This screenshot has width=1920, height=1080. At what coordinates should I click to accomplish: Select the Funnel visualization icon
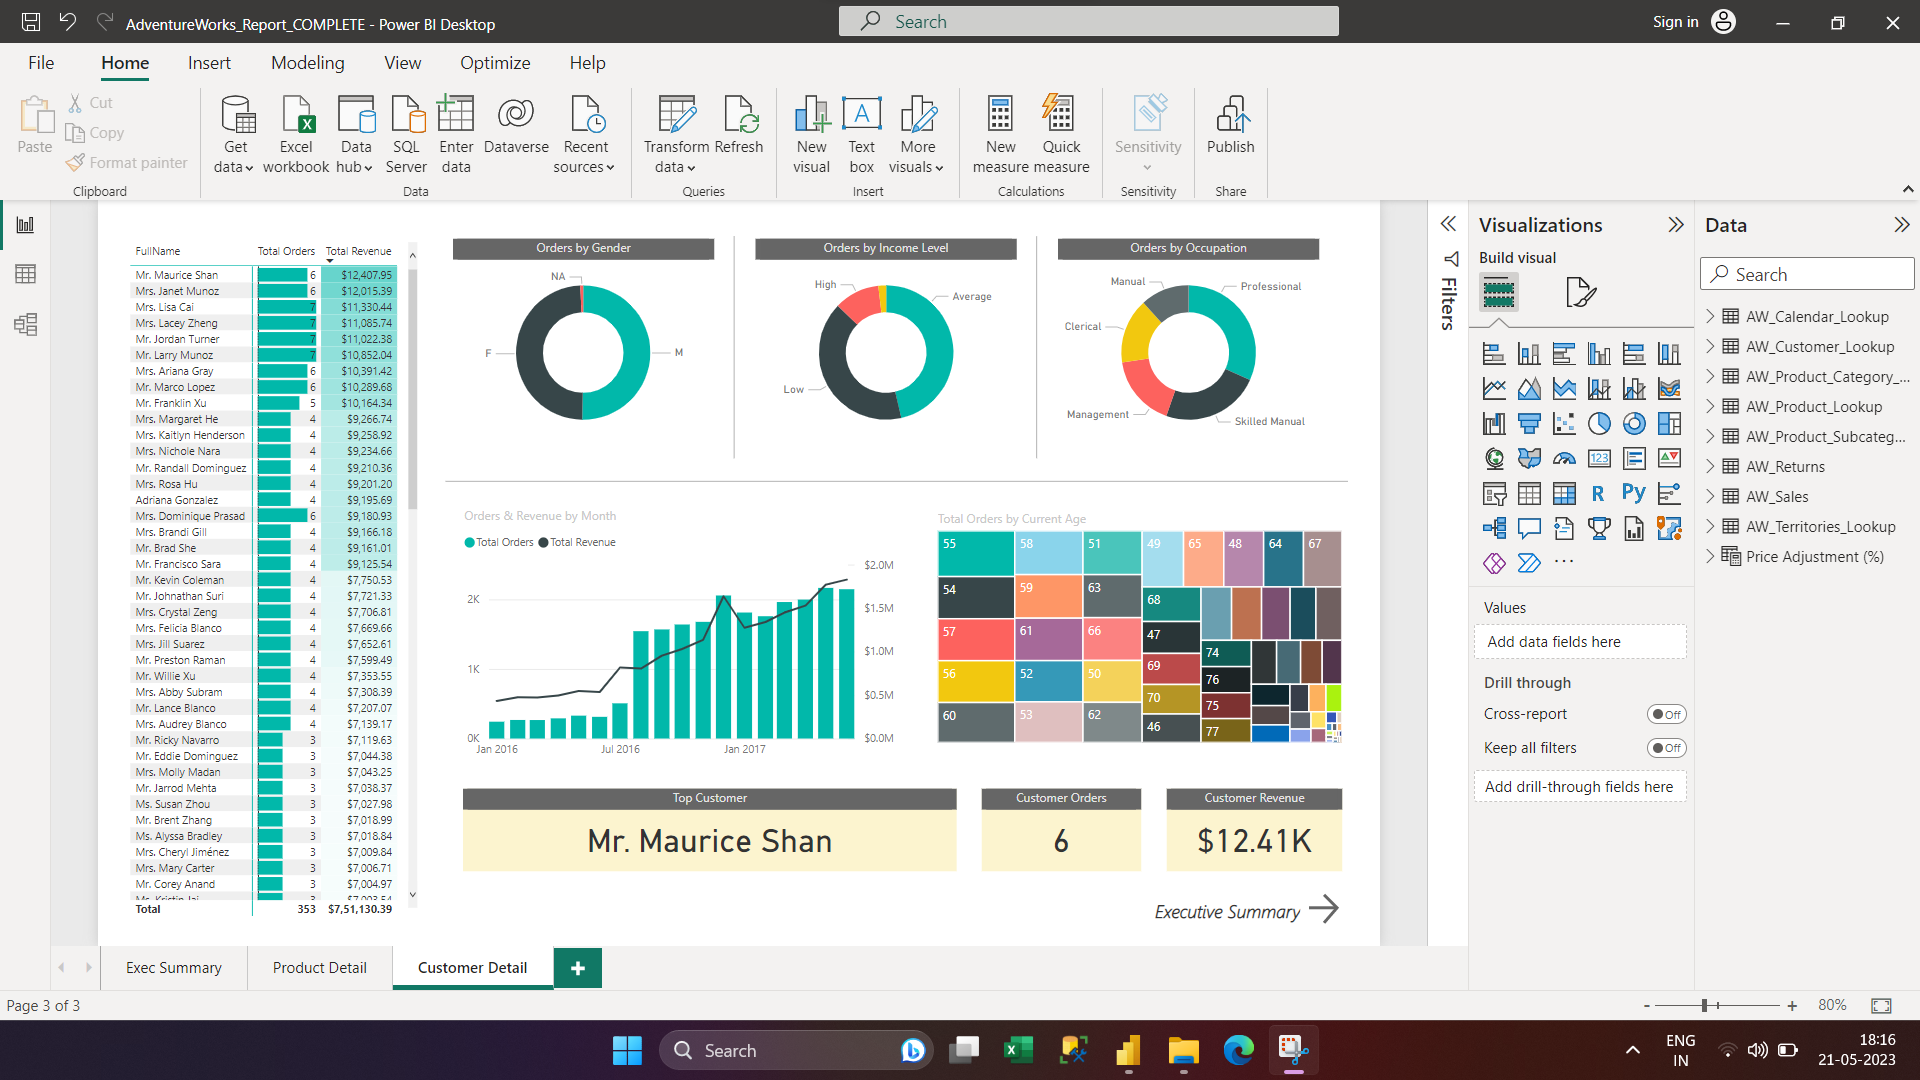tap(1529, 424)
